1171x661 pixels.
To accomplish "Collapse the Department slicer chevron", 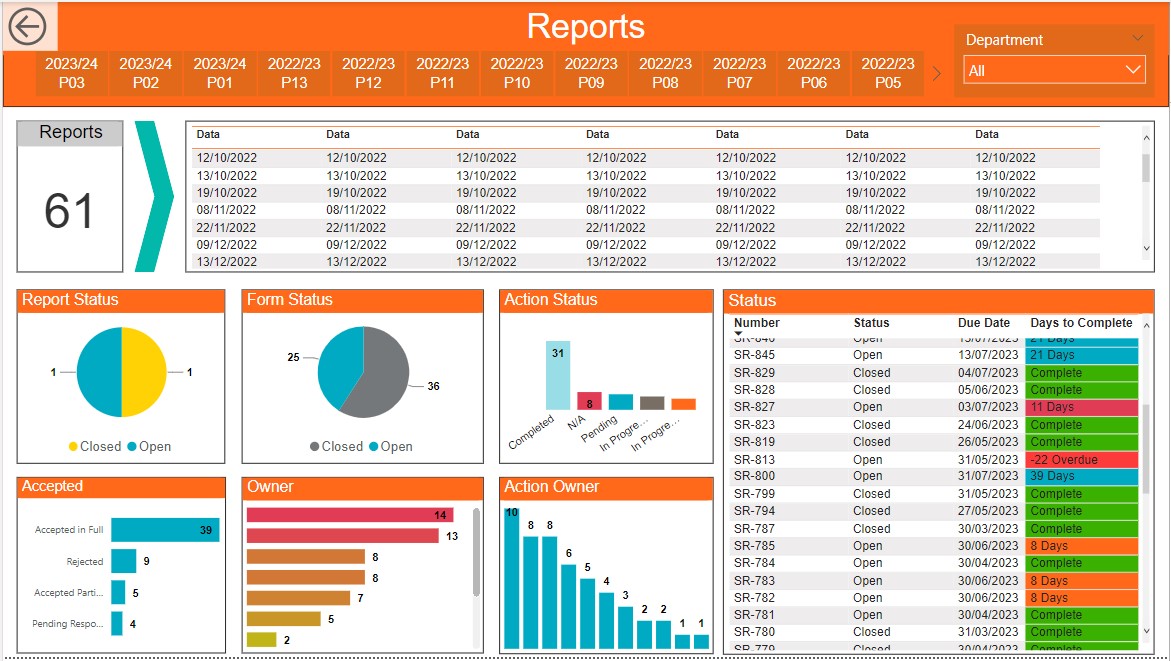I will 1137,39.
